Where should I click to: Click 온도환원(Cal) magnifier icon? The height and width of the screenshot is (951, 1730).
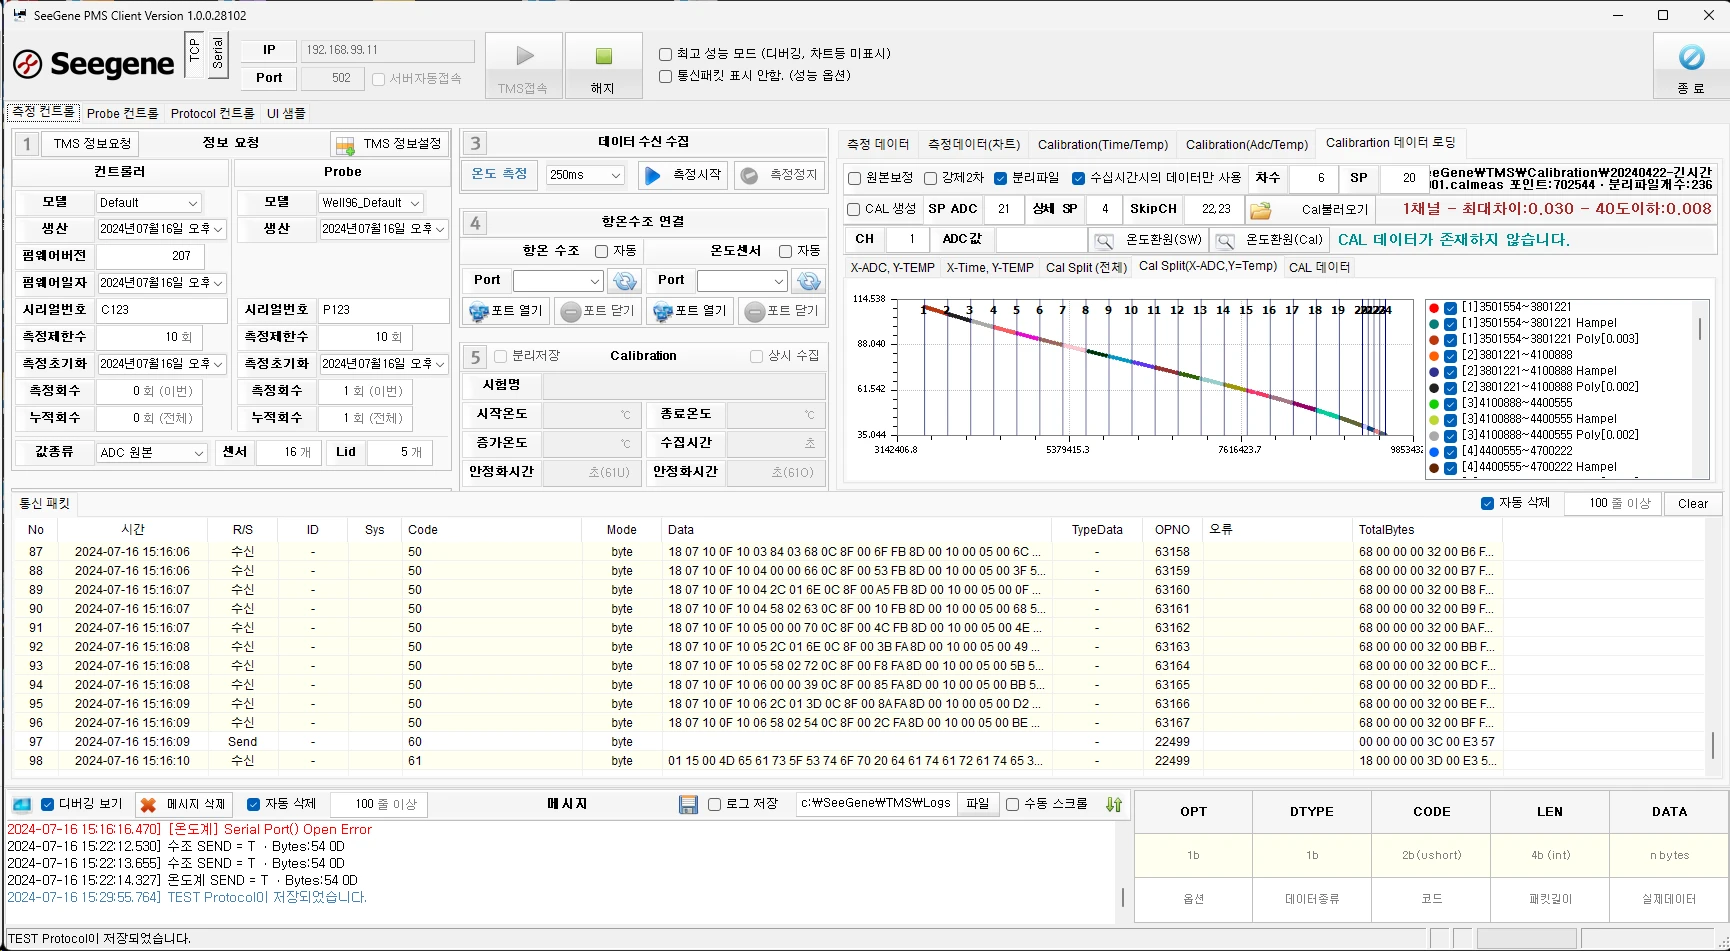pyautogui.click(x=1224, y=240)
